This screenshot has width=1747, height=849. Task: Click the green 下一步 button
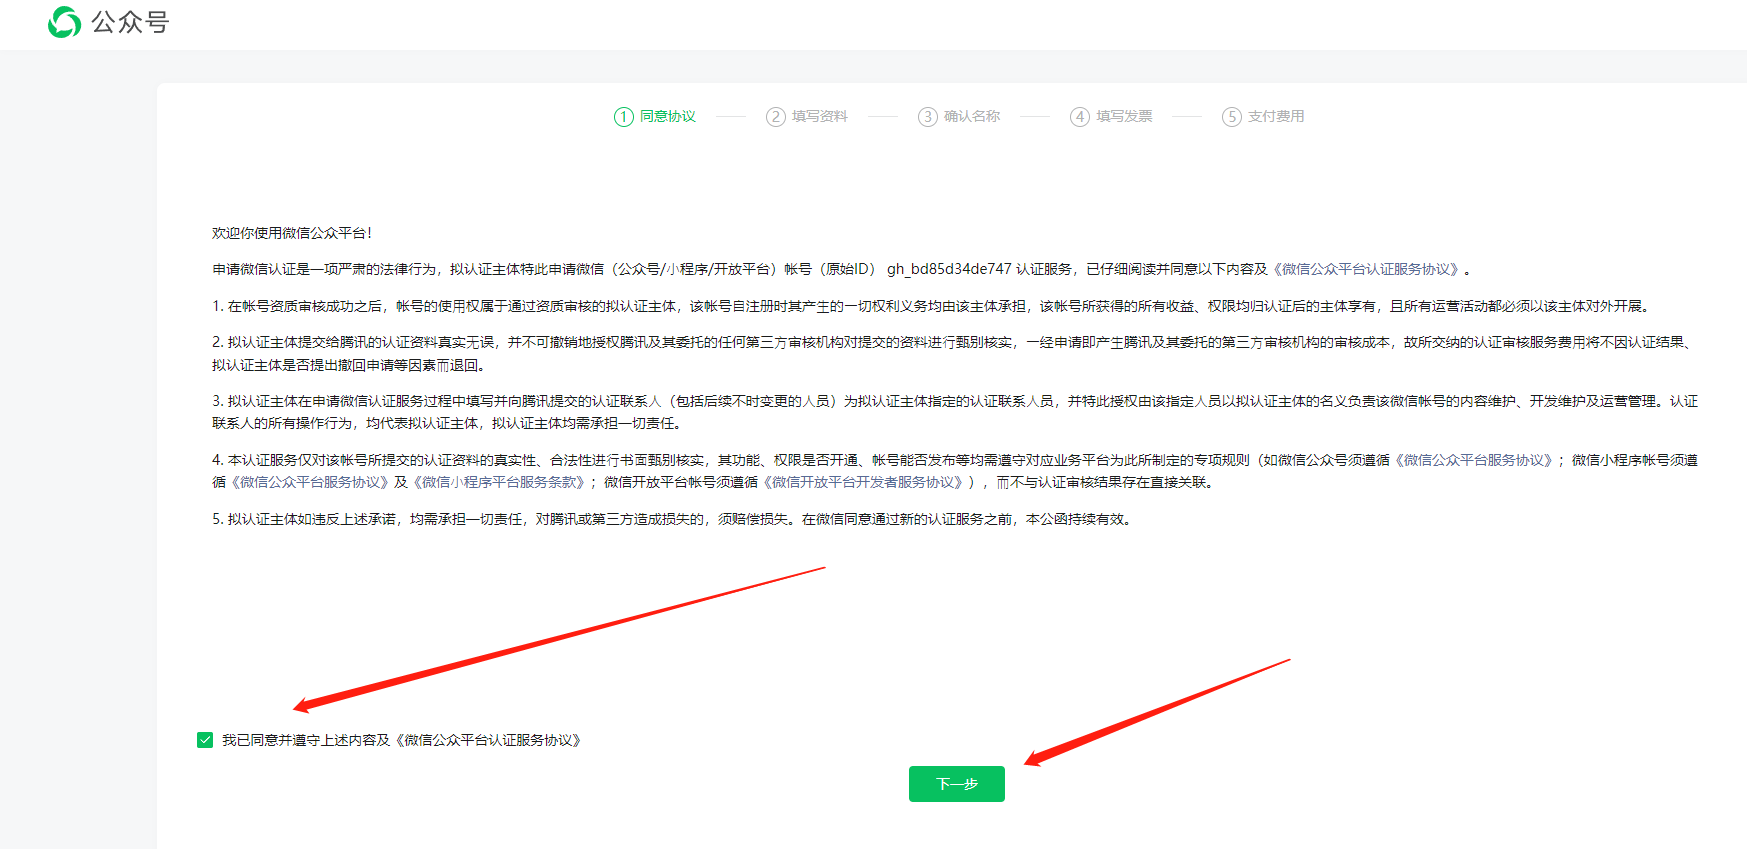point(956,784)
